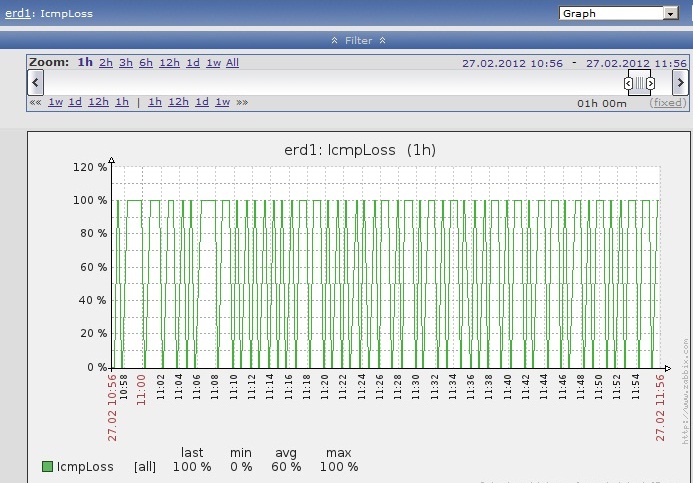Screen dimensions: 693x483
Task: Click the start date 27.02.2012 10:56
Action: tap(512, 62)
